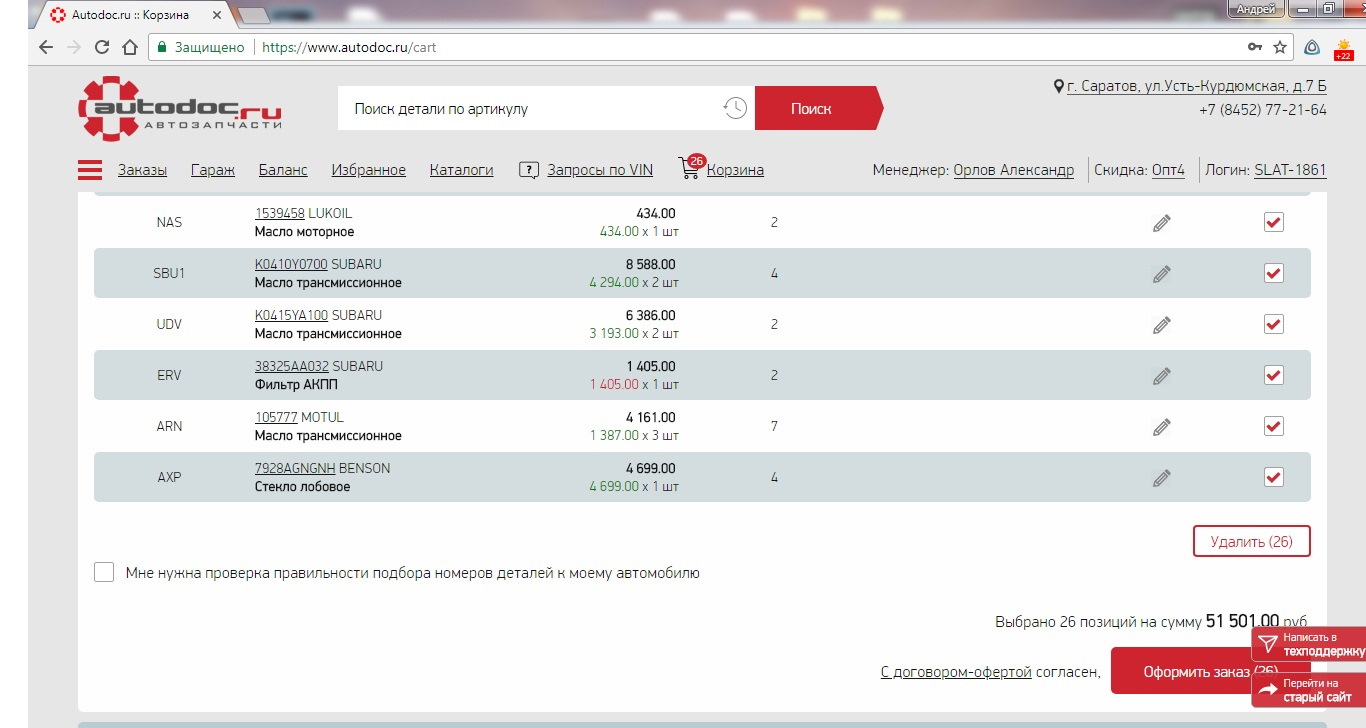
Task: Open the Заказы menu item
Action: pyautogui.click(x=142, y=170)
